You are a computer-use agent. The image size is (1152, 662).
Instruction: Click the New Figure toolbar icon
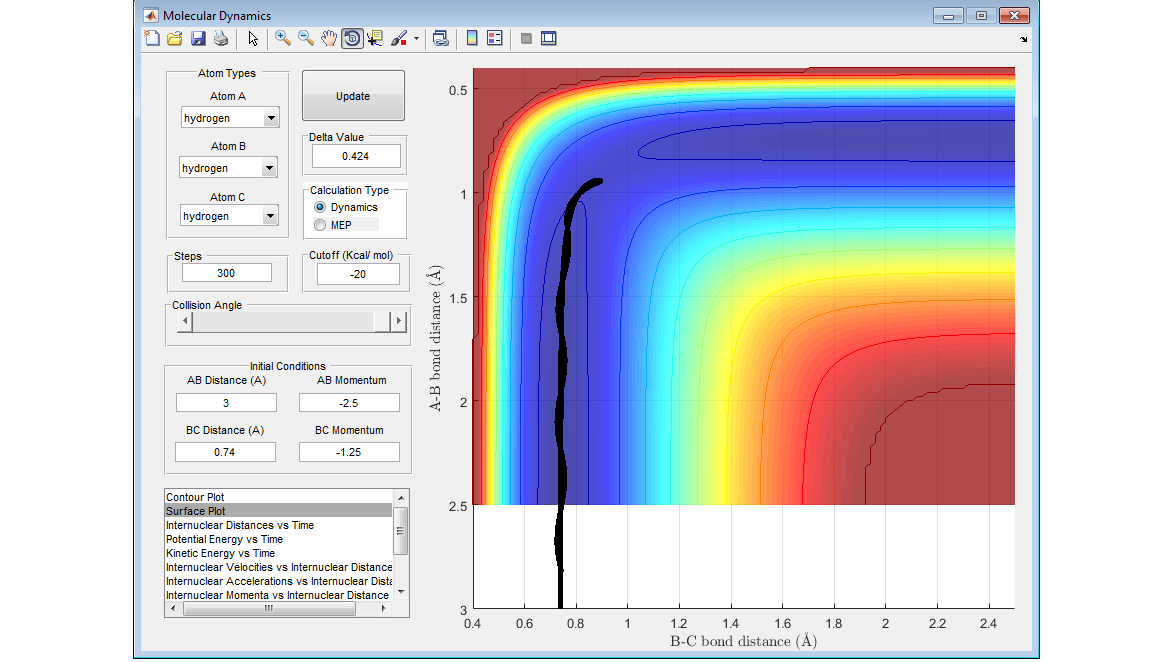(x=152, y=39)
